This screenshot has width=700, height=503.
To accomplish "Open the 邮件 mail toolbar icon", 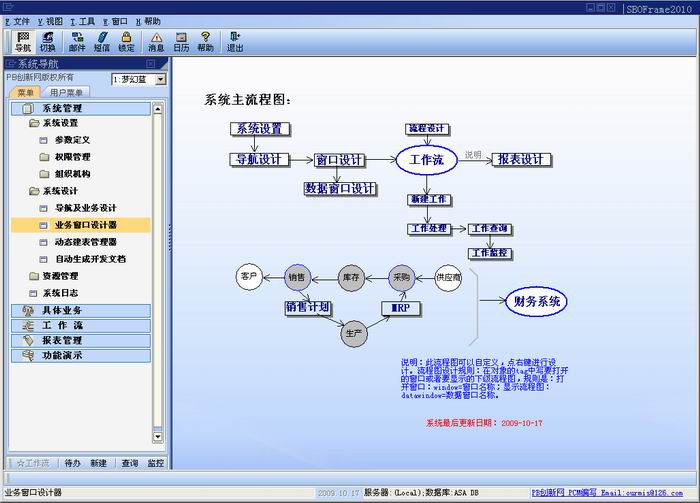I will (x=77, y=42).
